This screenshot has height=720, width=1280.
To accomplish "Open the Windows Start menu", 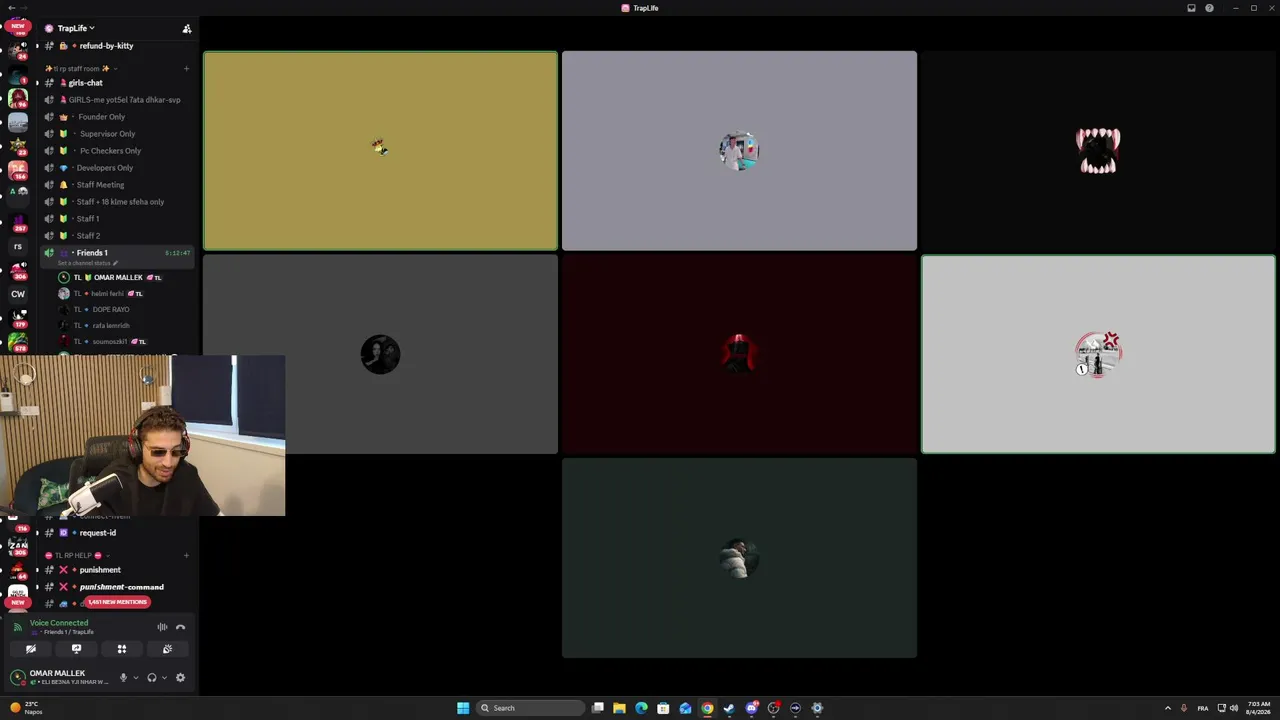I will [463, 708].
